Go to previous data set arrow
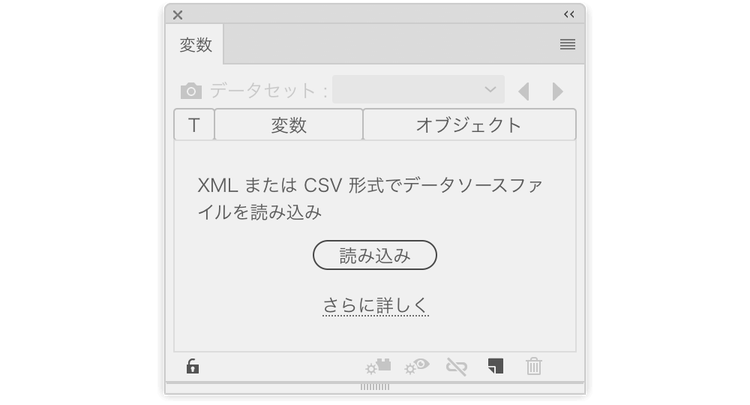The width and height of the screenshot is (750, 405). [524, 91]
